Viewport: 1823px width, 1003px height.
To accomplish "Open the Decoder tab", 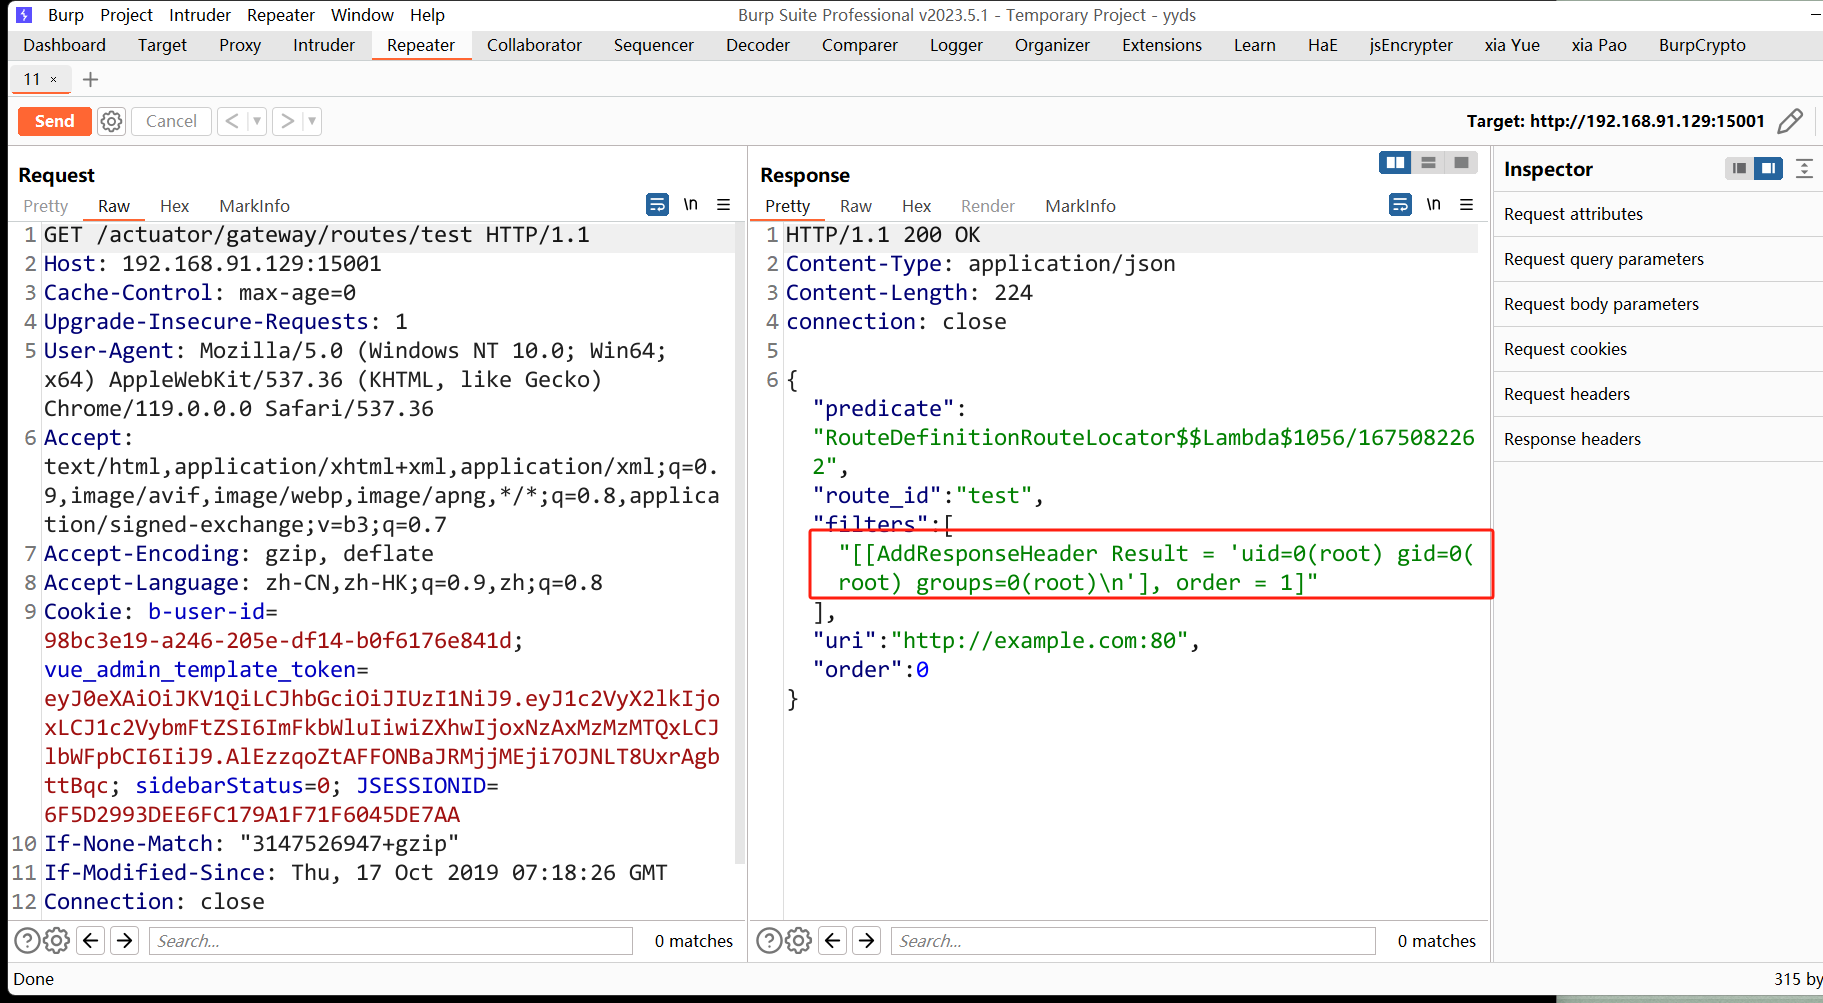I will [758, 45].
